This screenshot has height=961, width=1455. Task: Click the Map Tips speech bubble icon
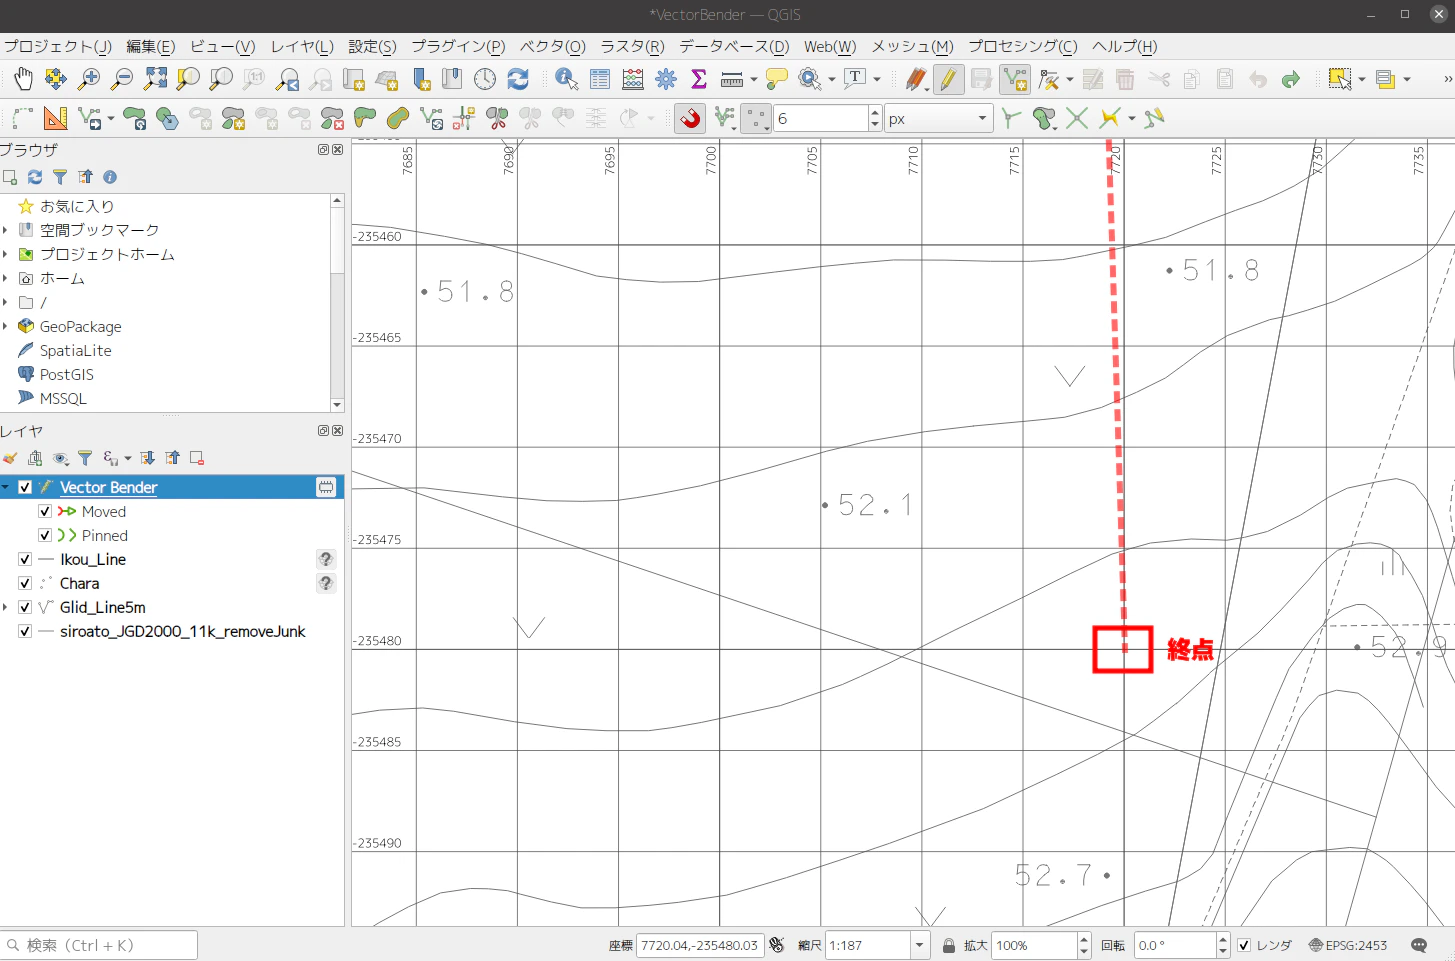point(776,79)
